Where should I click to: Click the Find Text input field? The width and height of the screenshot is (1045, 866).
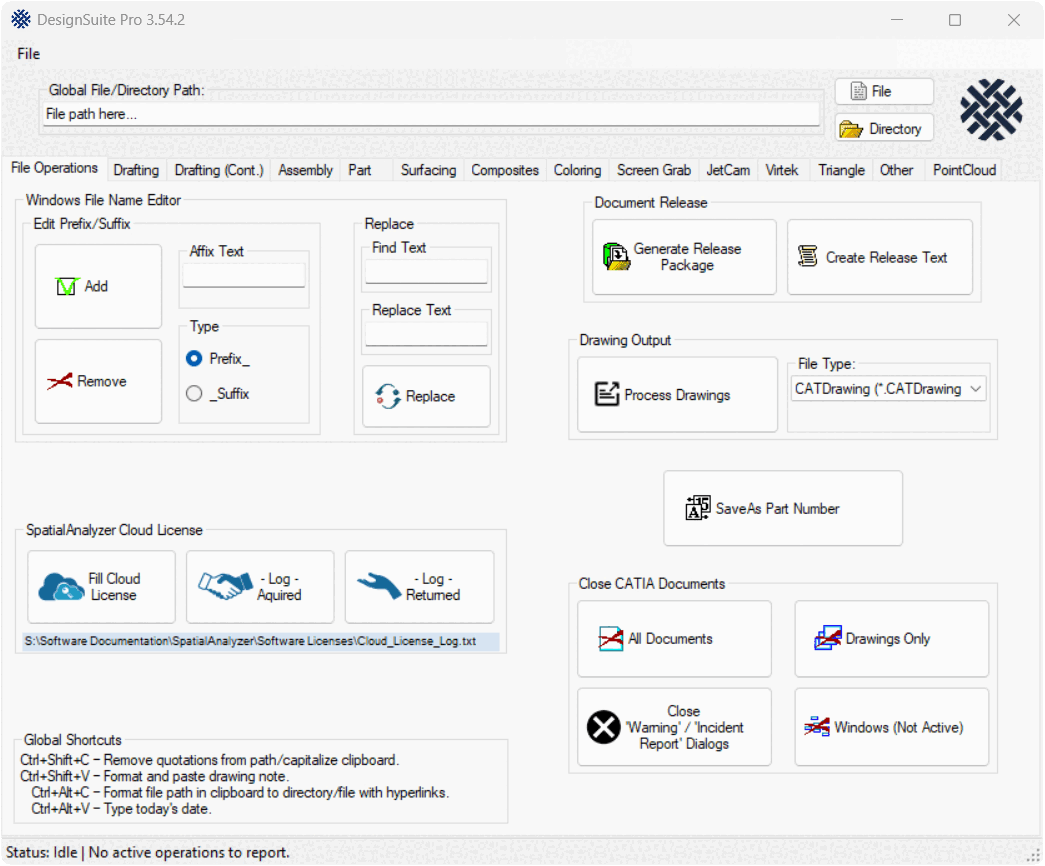[426, 271]
